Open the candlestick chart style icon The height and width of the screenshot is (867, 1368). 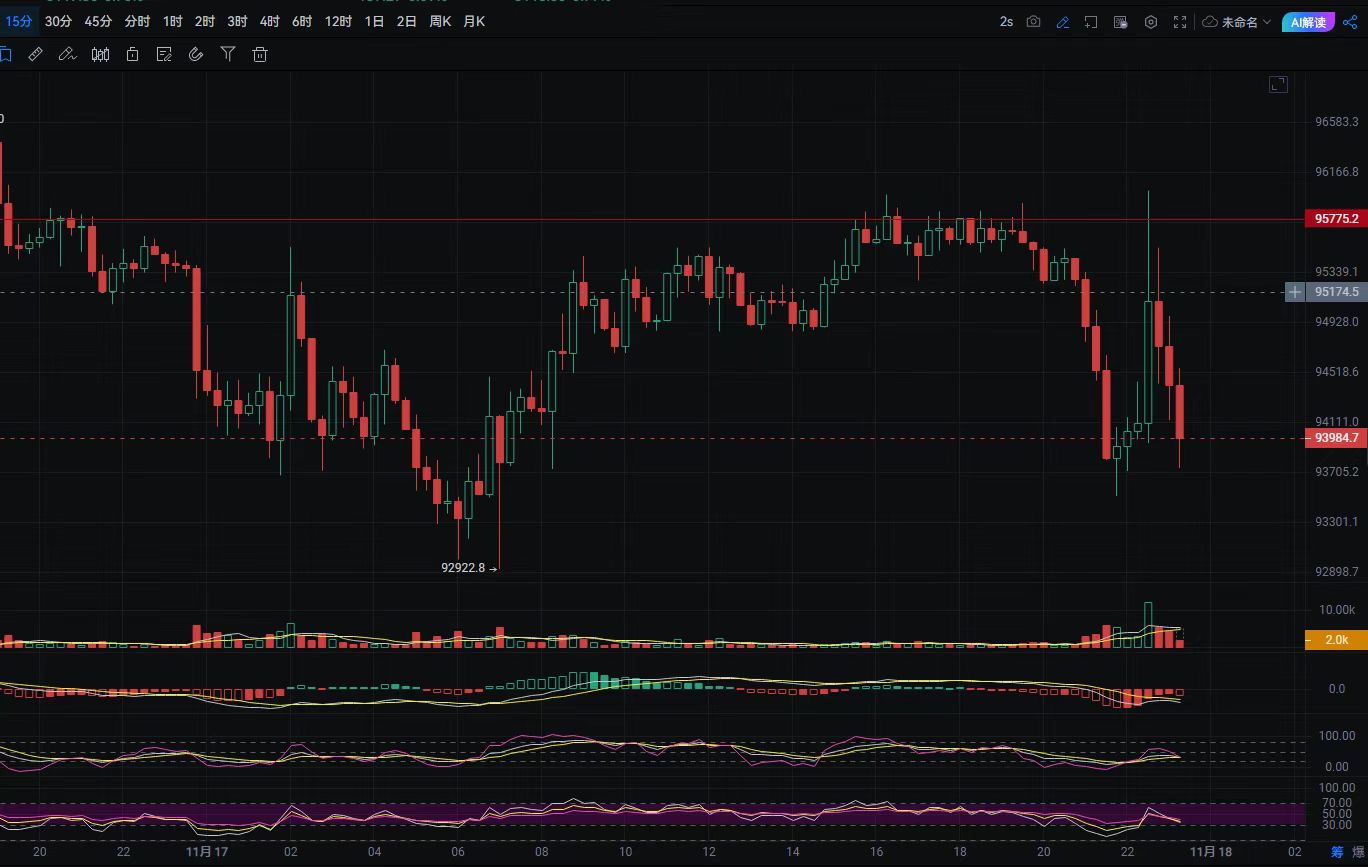100,55
